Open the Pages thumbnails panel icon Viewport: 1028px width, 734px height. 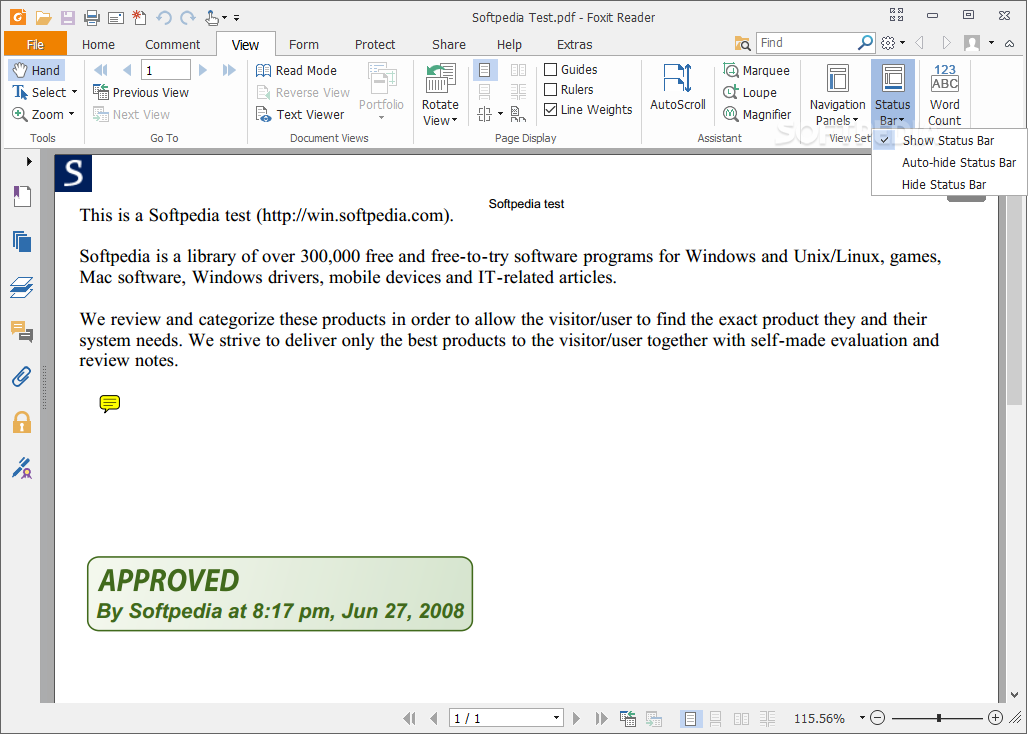pos(22,242)
